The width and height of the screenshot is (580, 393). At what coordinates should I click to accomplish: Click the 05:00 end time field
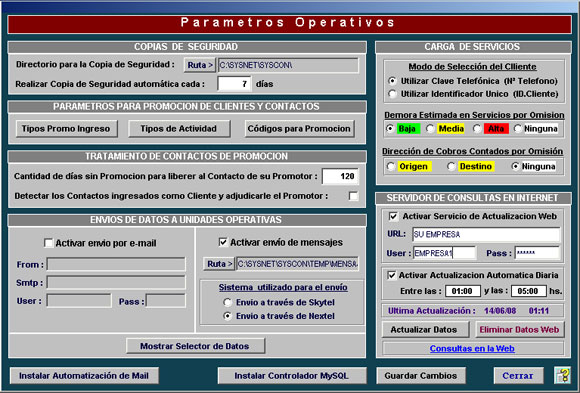[529, 291]
